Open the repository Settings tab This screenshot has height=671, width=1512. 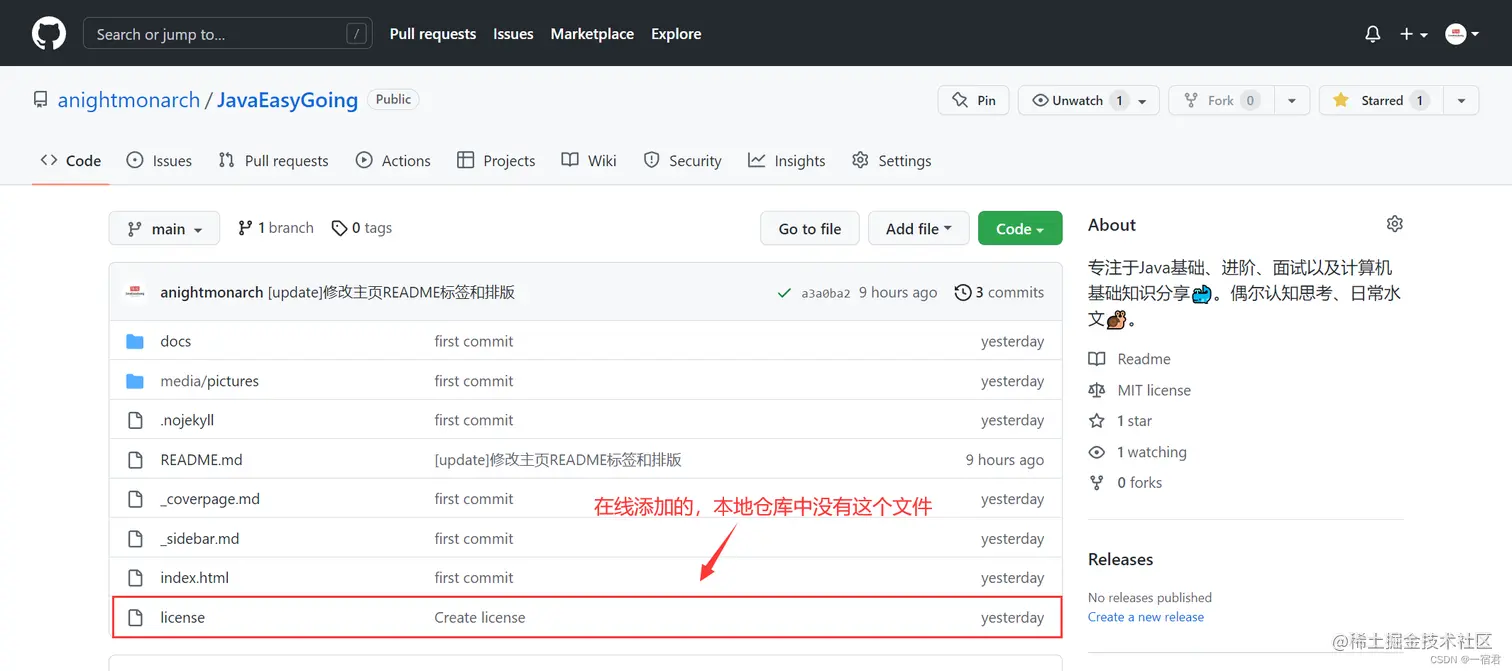pos(891,160)
